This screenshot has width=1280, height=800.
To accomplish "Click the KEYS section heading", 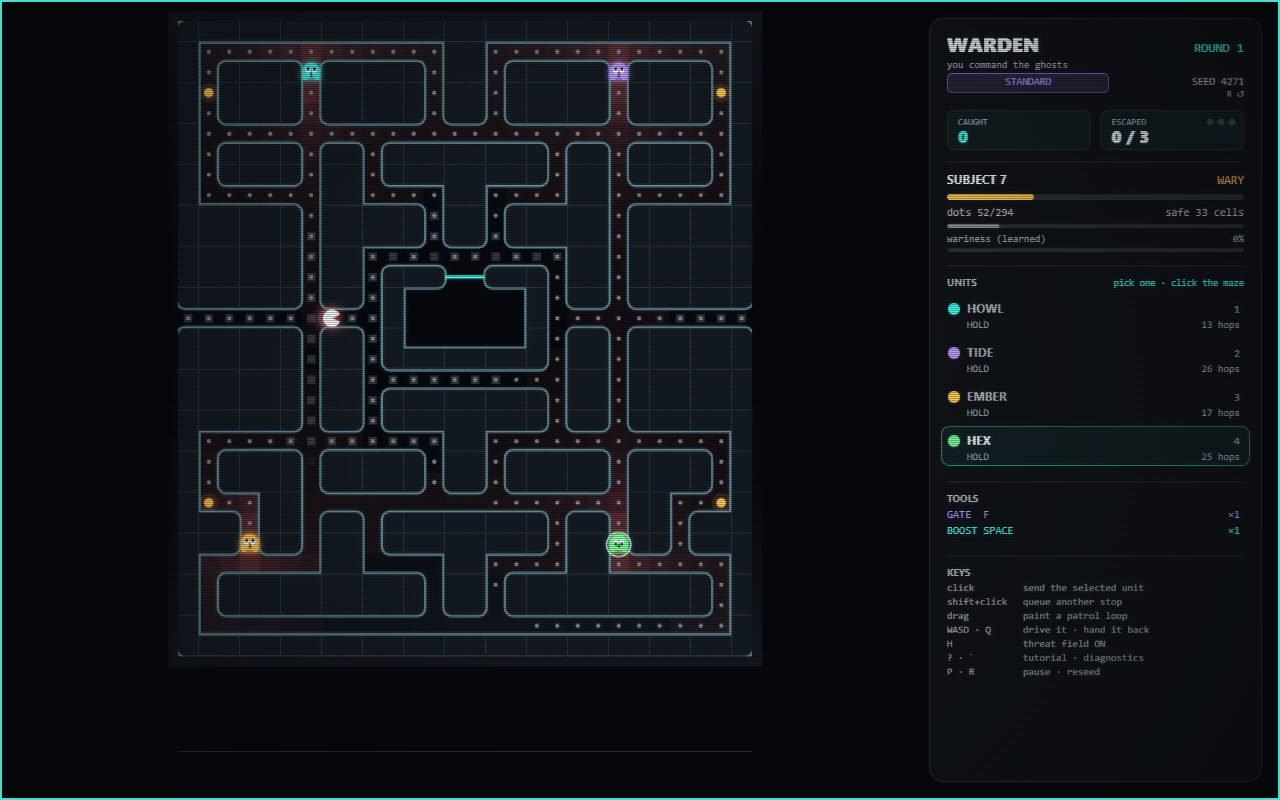I will pyautogui.click(x=959, y=573).
